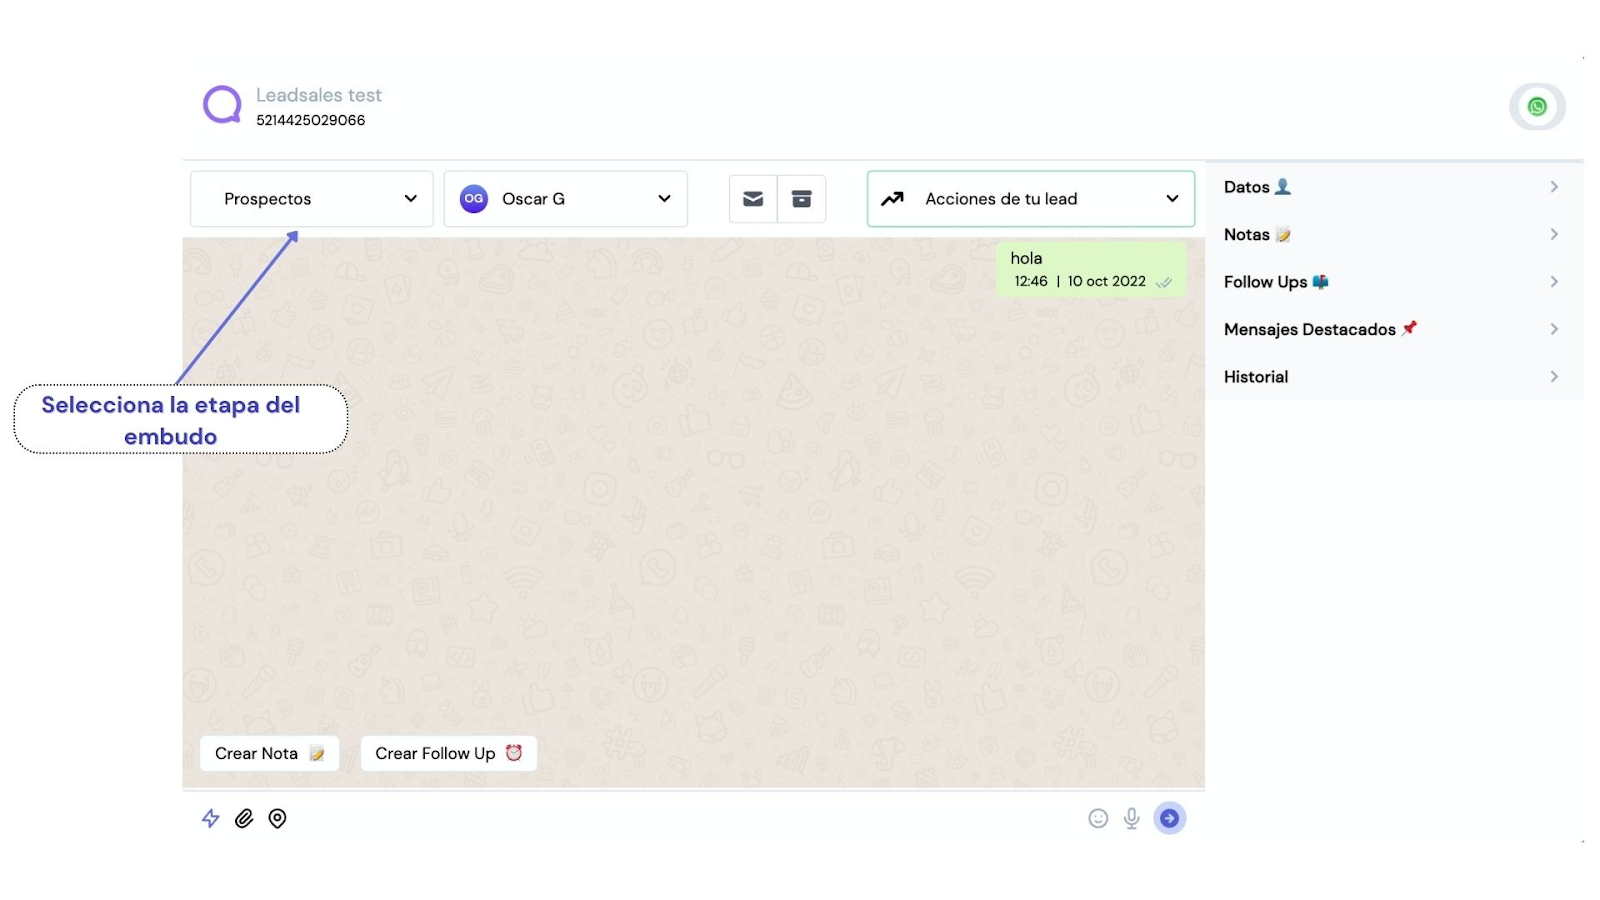Viewport: 1600px width, 900px height.
Task: Archive the conversation with box icon
Action: [x=802, y=199]
